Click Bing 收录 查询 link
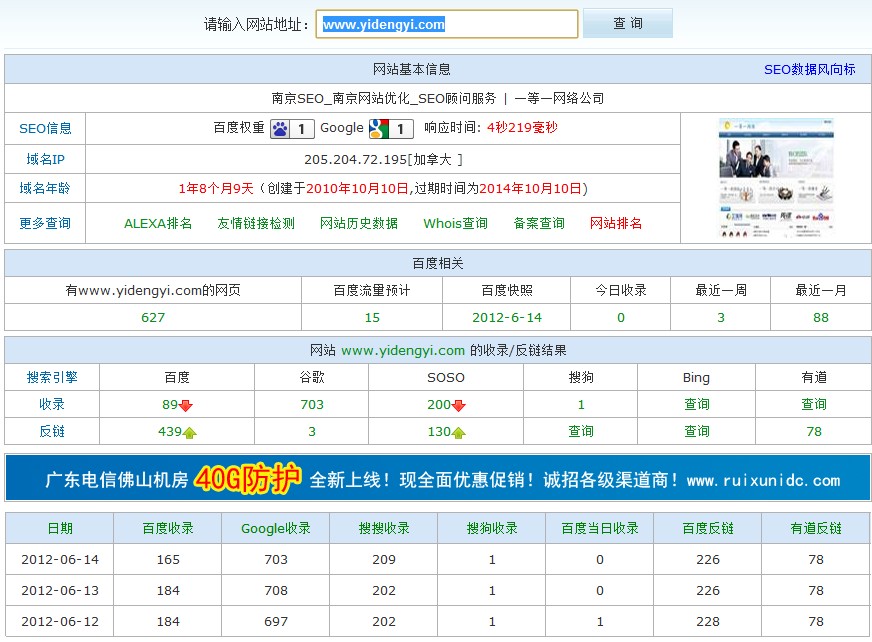 click(697, 405)
